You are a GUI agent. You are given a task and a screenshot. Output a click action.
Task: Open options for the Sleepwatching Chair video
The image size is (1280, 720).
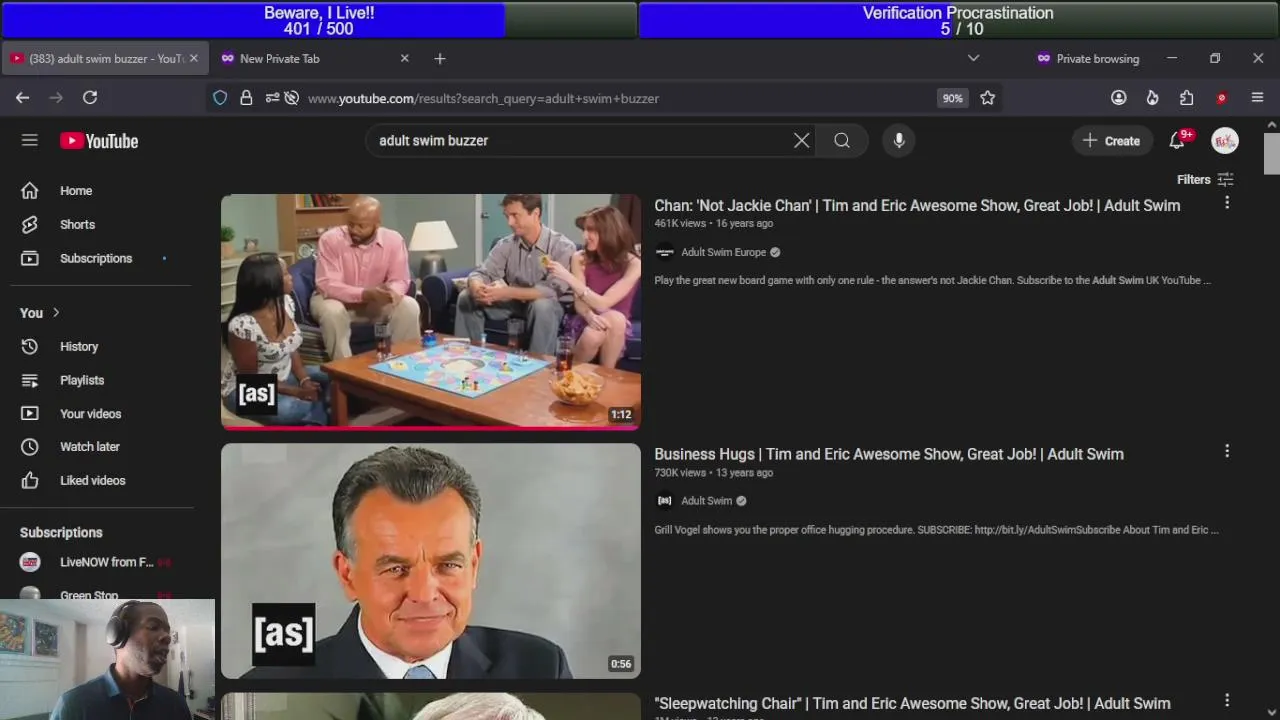(1227, 701)
